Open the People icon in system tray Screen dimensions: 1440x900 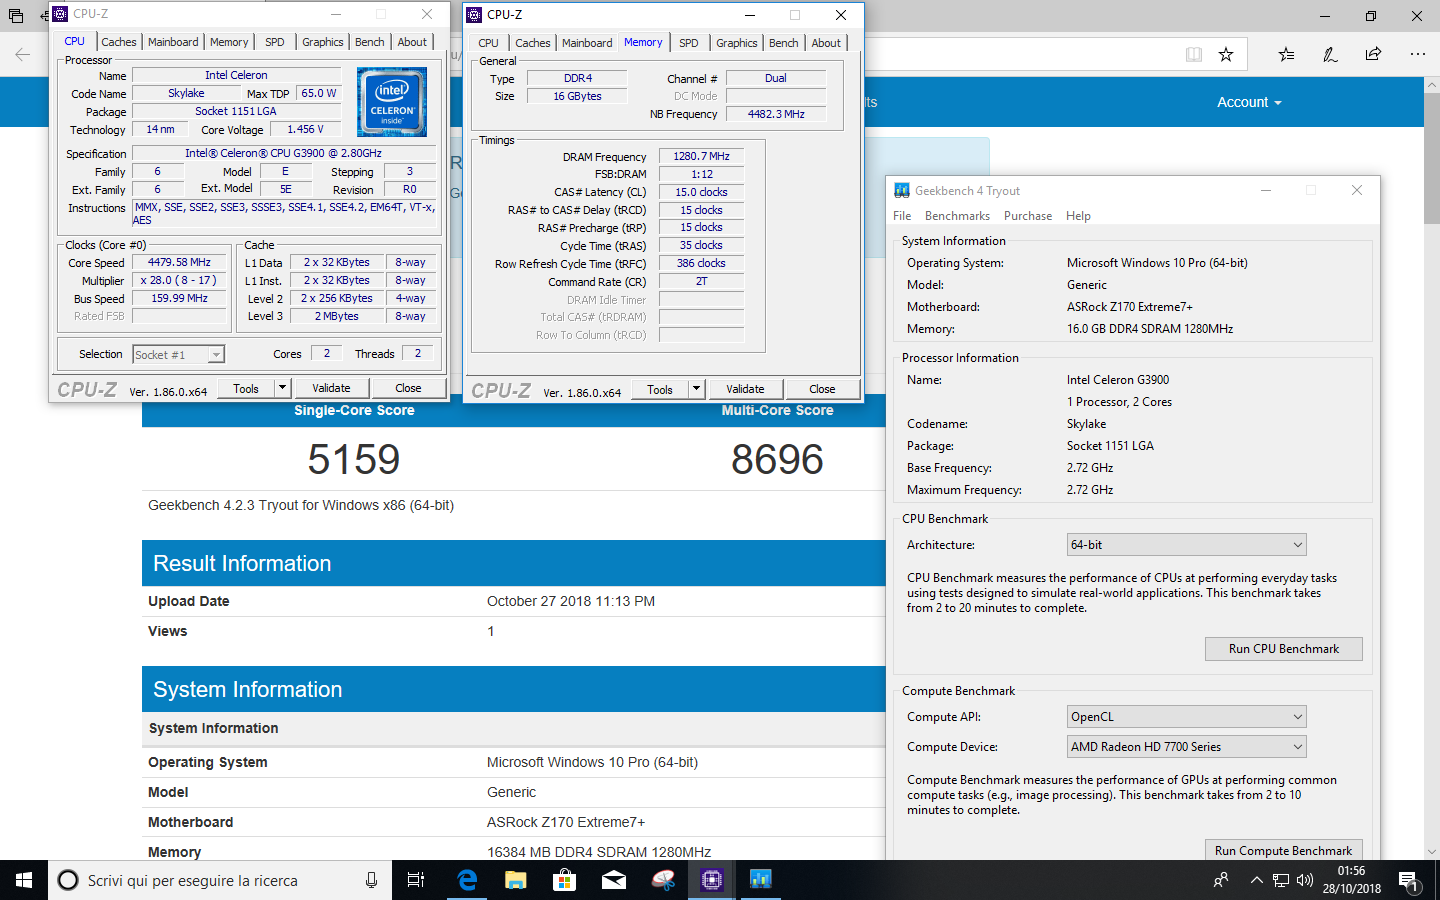(x=1221, y=880)
